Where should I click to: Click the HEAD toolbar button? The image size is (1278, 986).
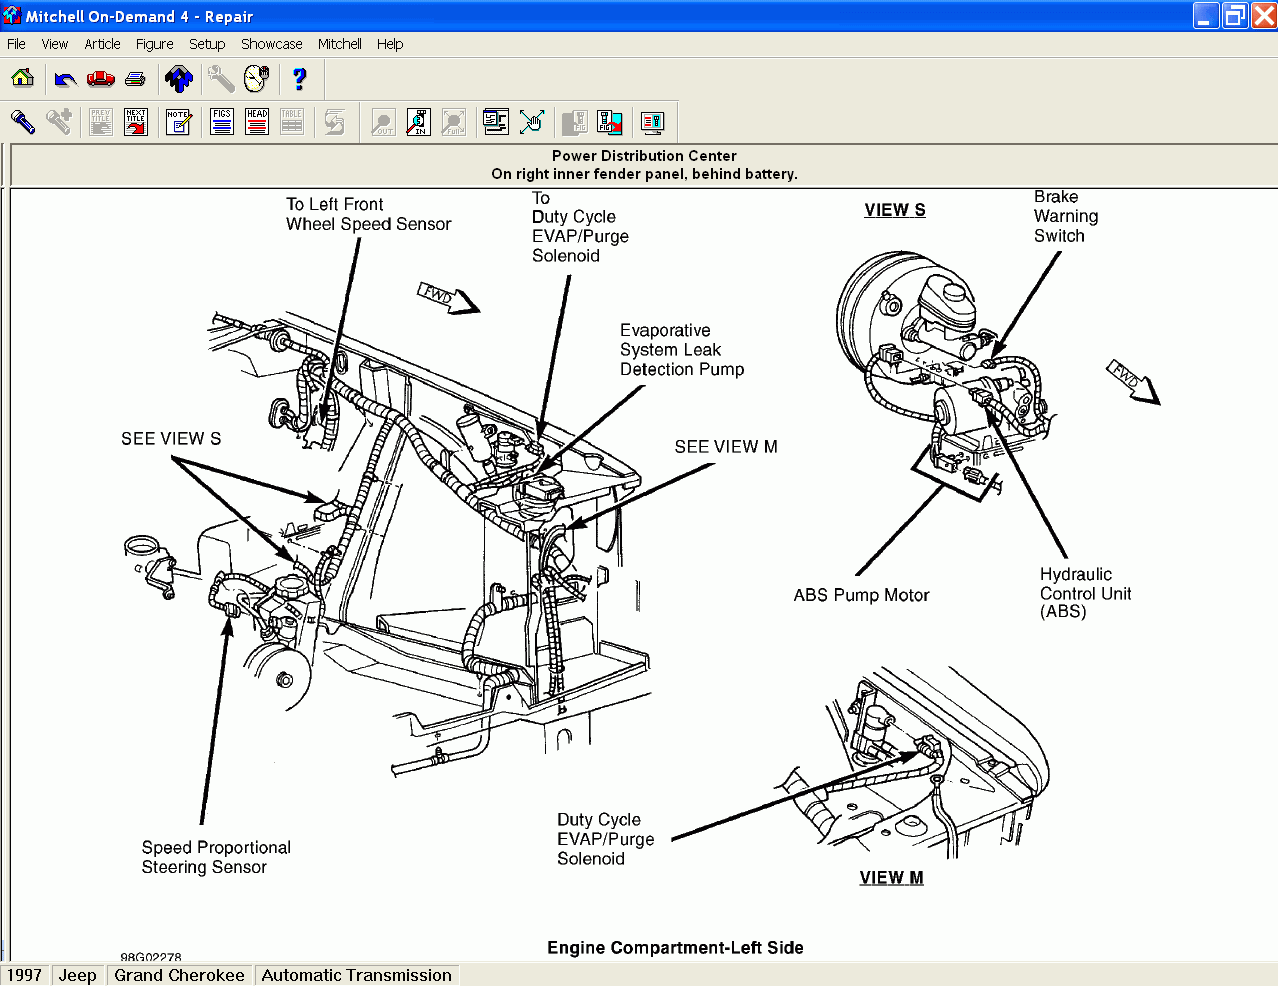point(257,122)
